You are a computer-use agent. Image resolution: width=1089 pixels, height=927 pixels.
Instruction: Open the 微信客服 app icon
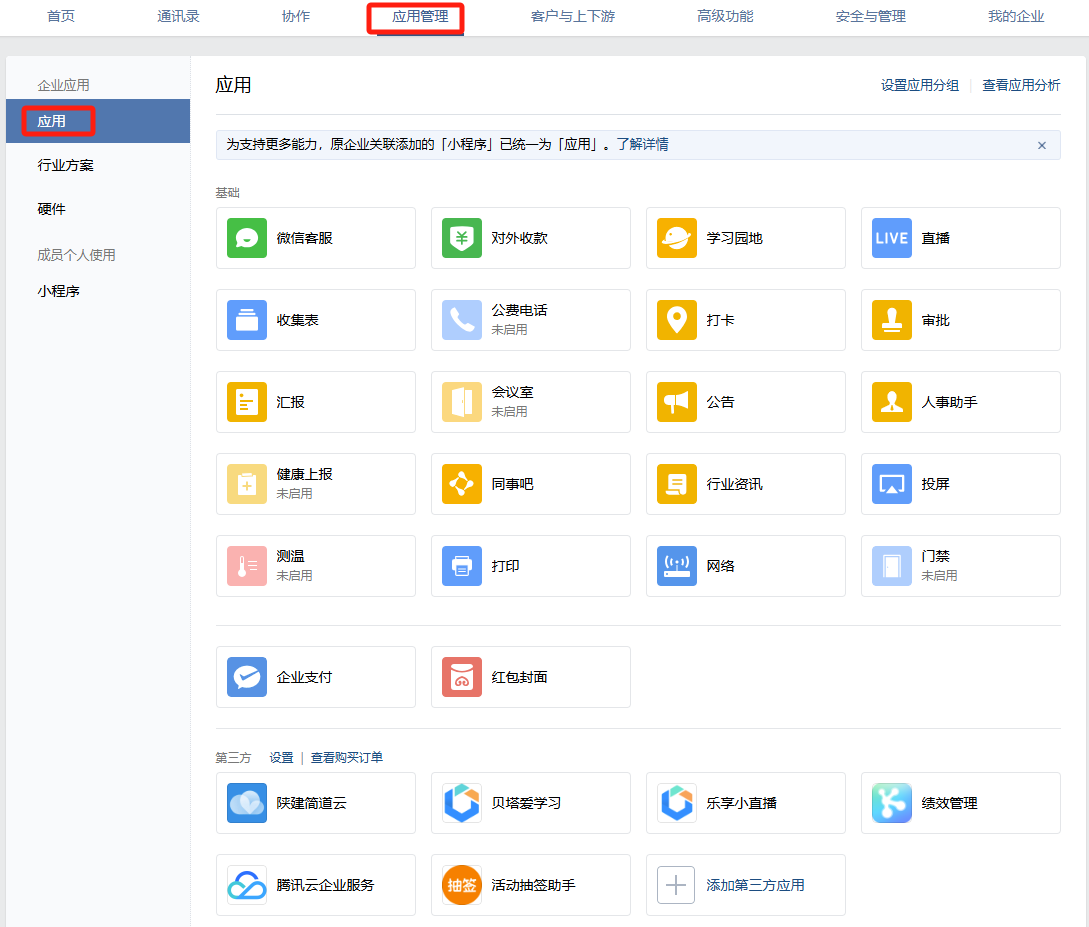pyautogui.click(x=247, y=238)
